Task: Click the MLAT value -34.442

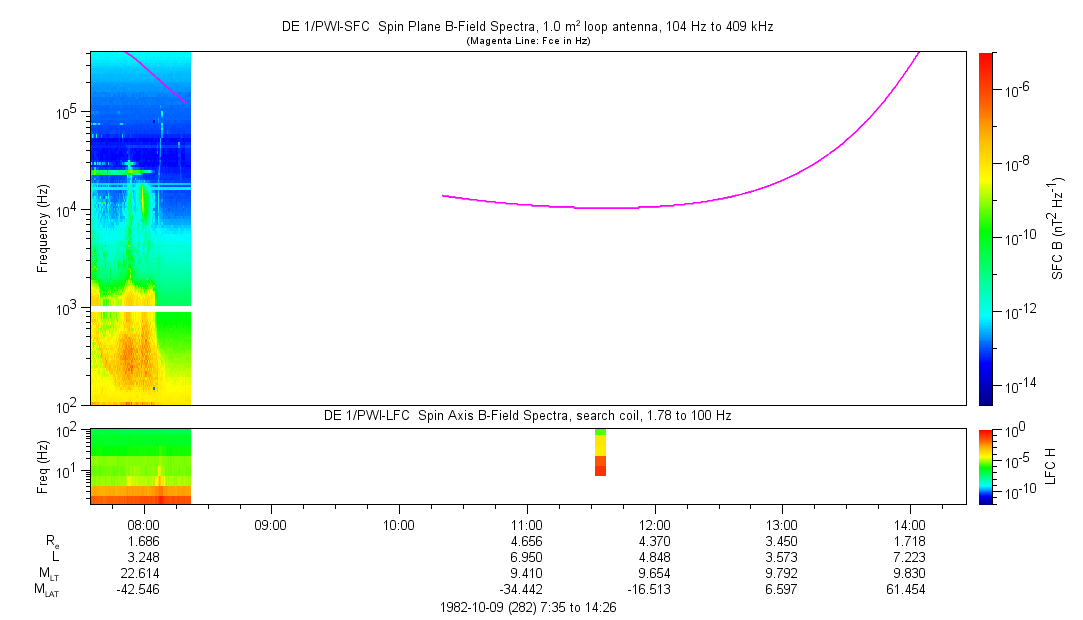Action: [521, 590]
